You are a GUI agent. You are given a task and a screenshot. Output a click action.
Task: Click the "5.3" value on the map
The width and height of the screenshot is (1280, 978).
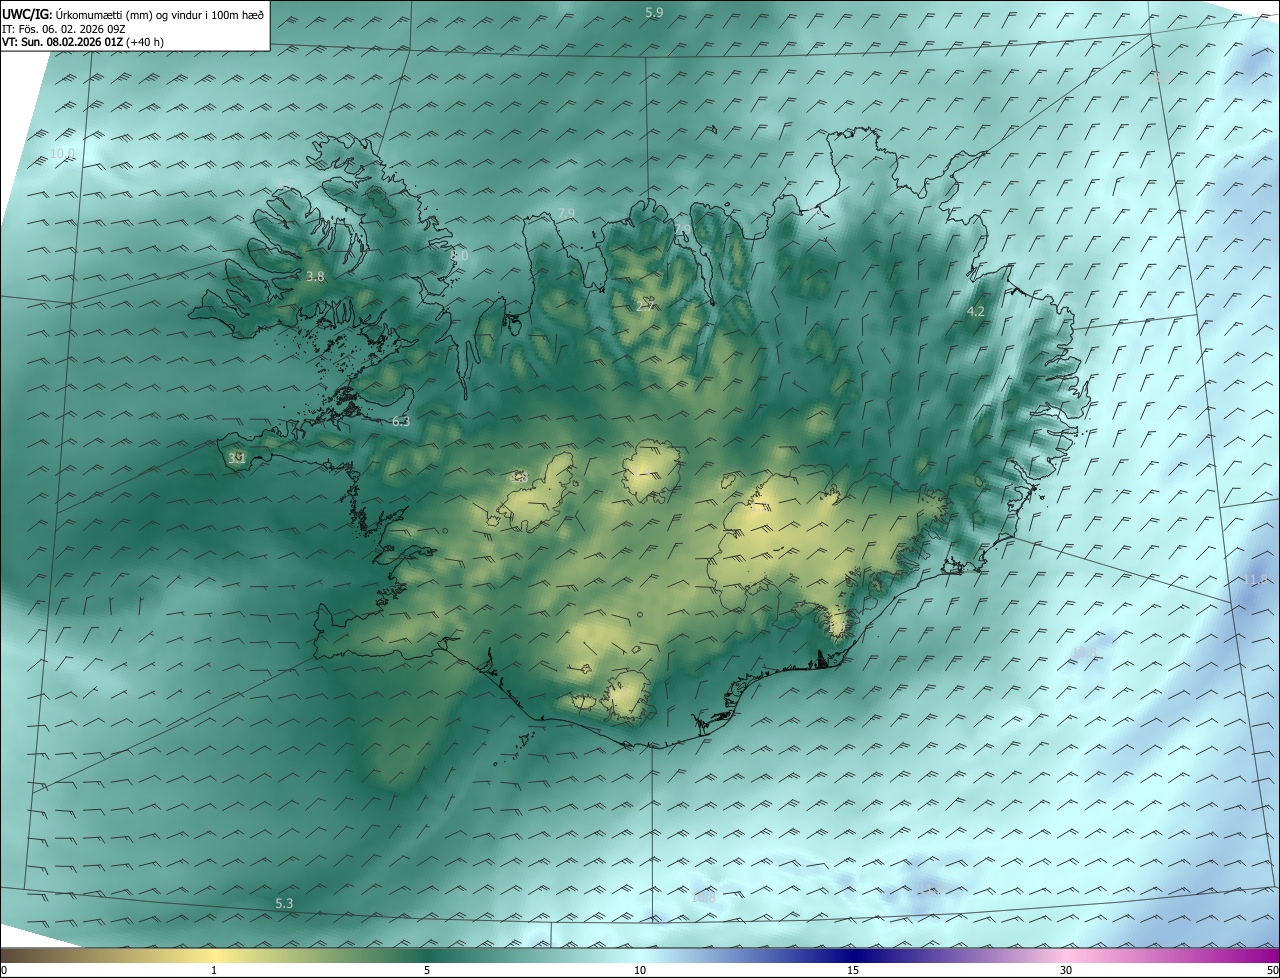point(285,904)
